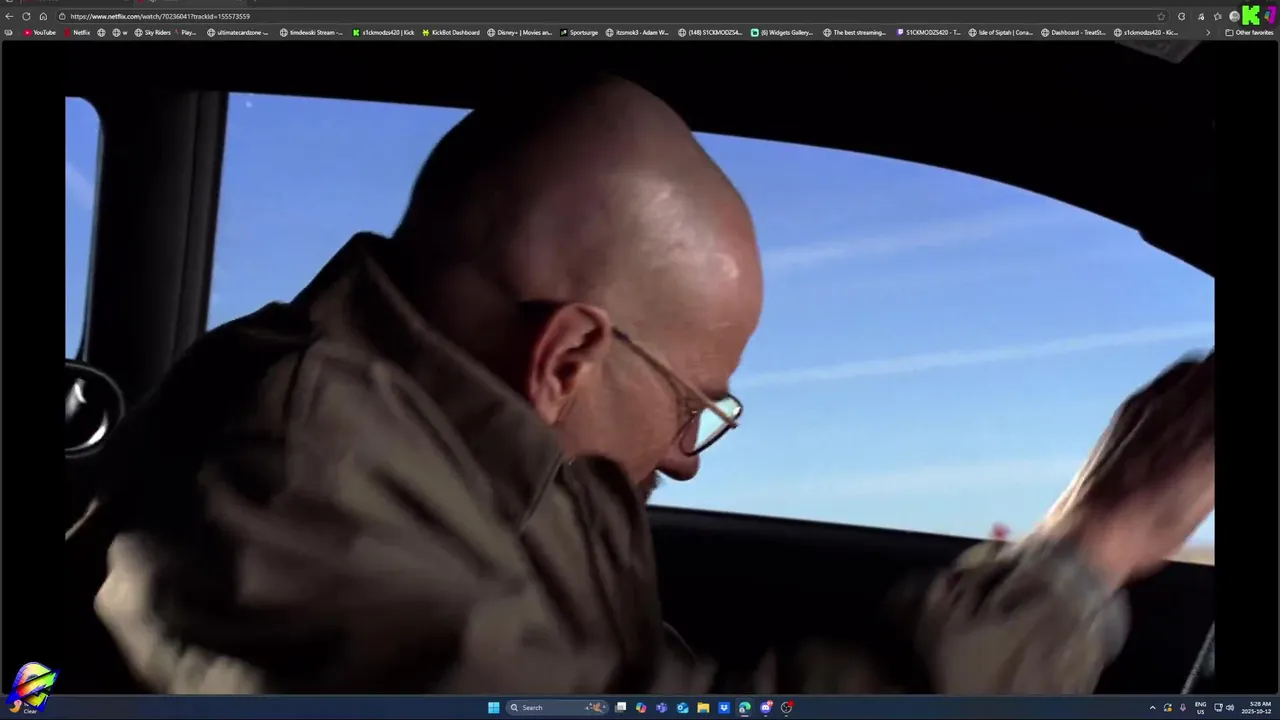Add this page to favorites with star icon
Screen dimensions: 1280x720
coord(1161,16)
